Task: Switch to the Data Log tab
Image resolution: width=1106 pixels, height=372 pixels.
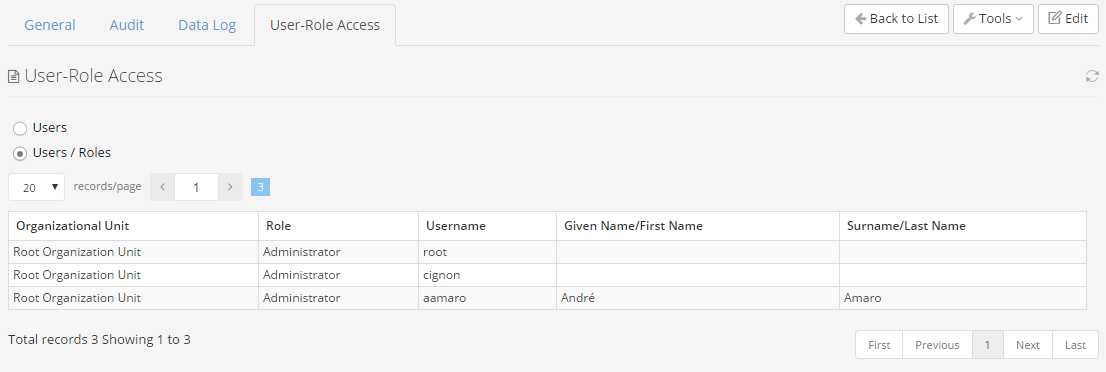Action: [x=207, y=25]
